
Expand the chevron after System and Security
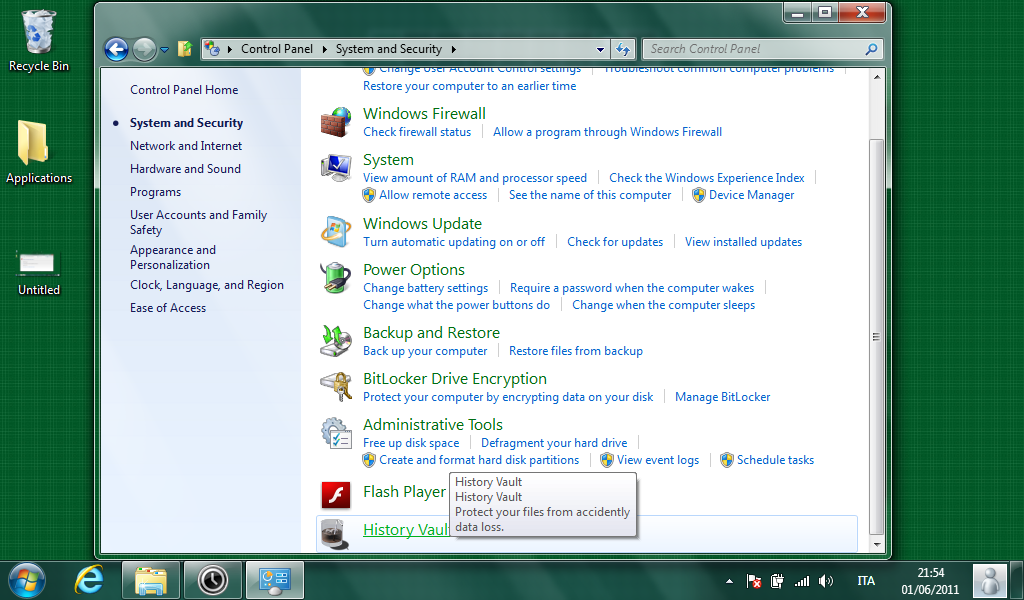454,50
